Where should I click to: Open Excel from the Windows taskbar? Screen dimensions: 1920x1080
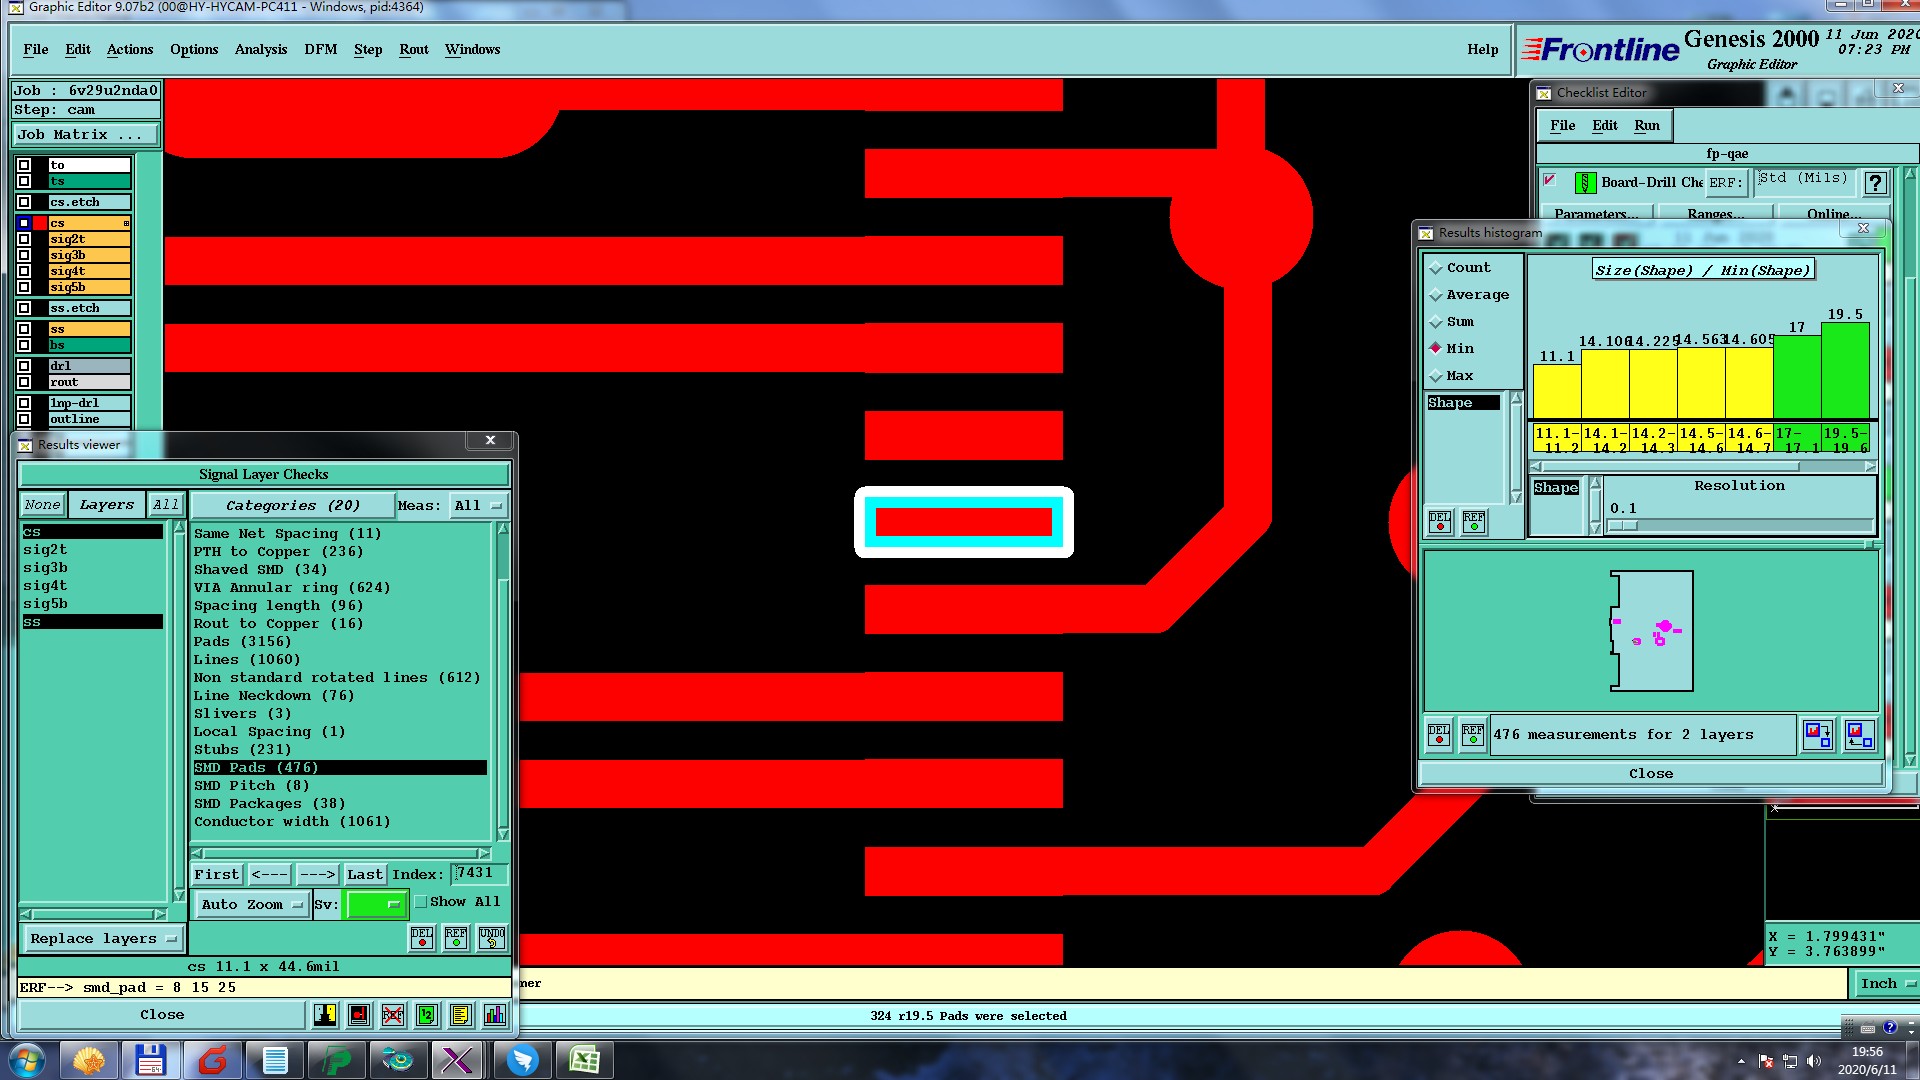[584, 1060]
